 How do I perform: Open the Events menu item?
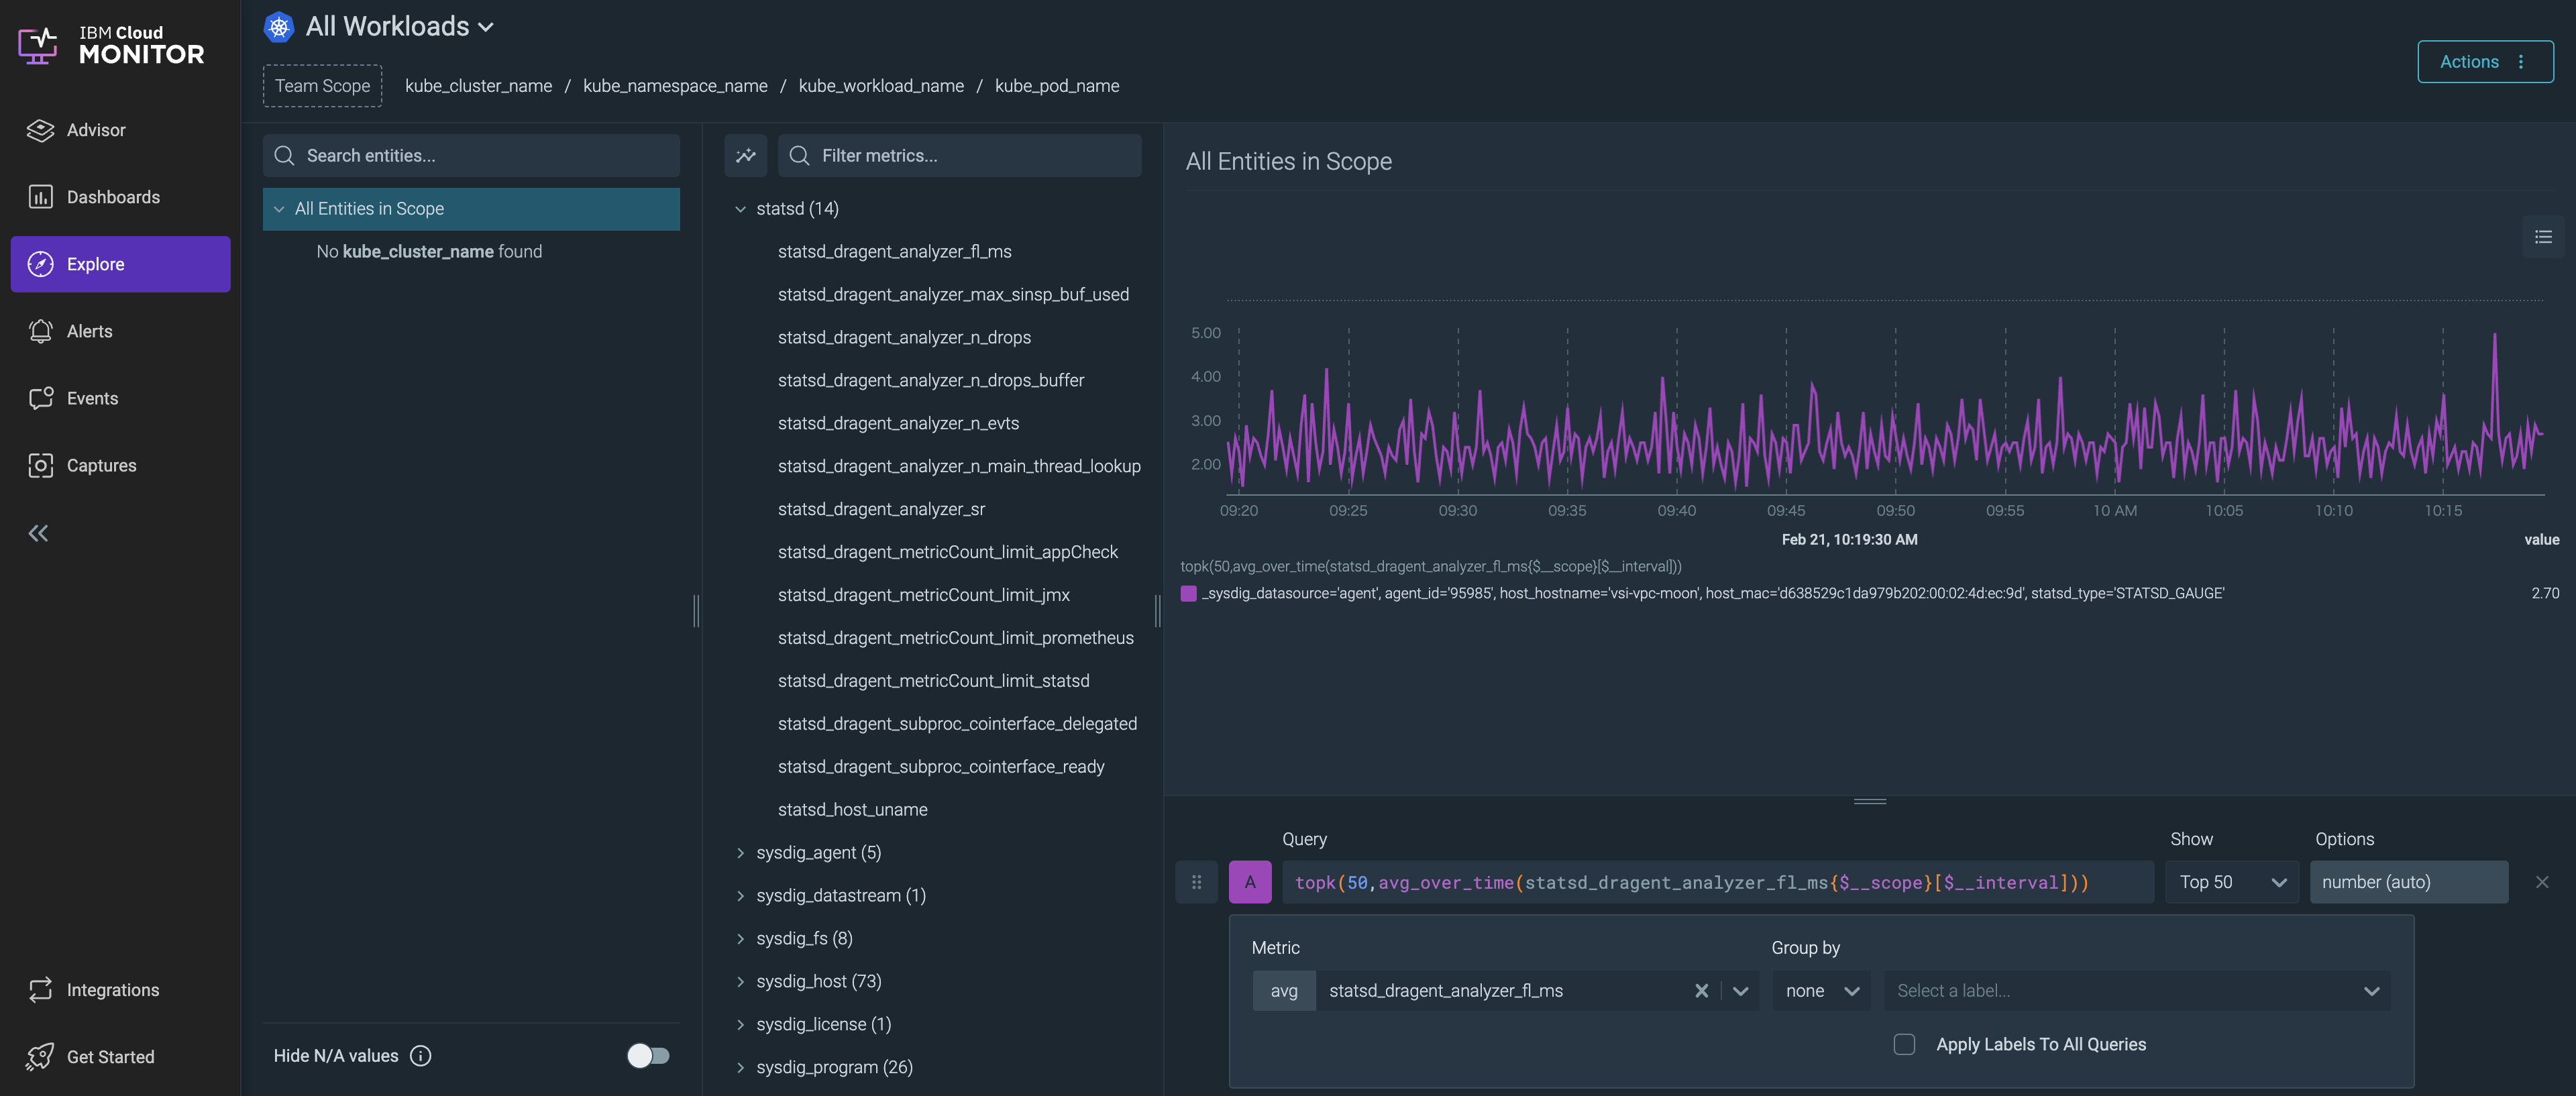[92, 398]
